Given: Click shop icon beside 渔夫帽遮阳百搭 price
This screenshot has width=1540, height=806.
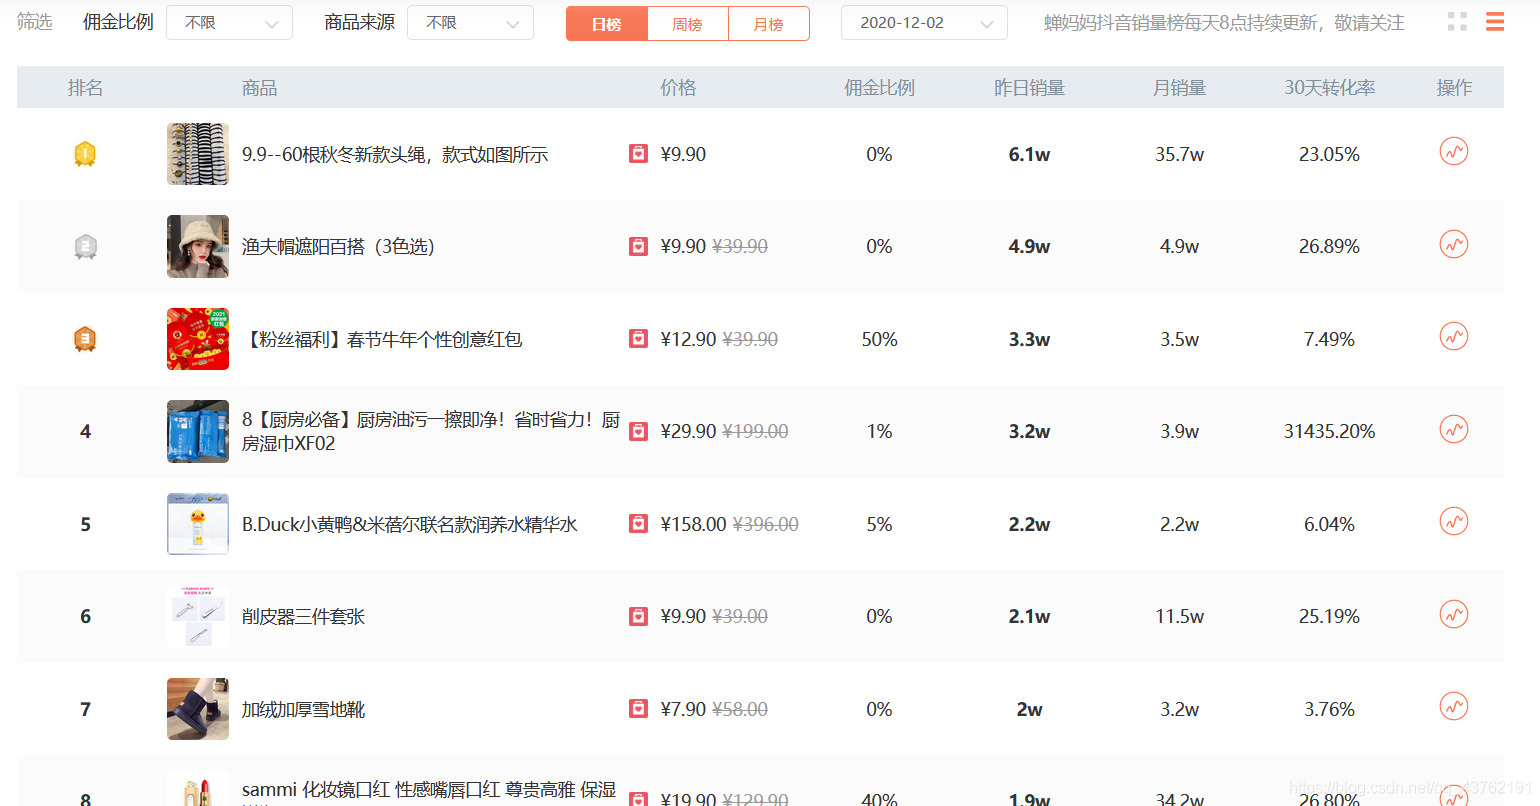Looking at the screenshot, I should tap(638, 246).
